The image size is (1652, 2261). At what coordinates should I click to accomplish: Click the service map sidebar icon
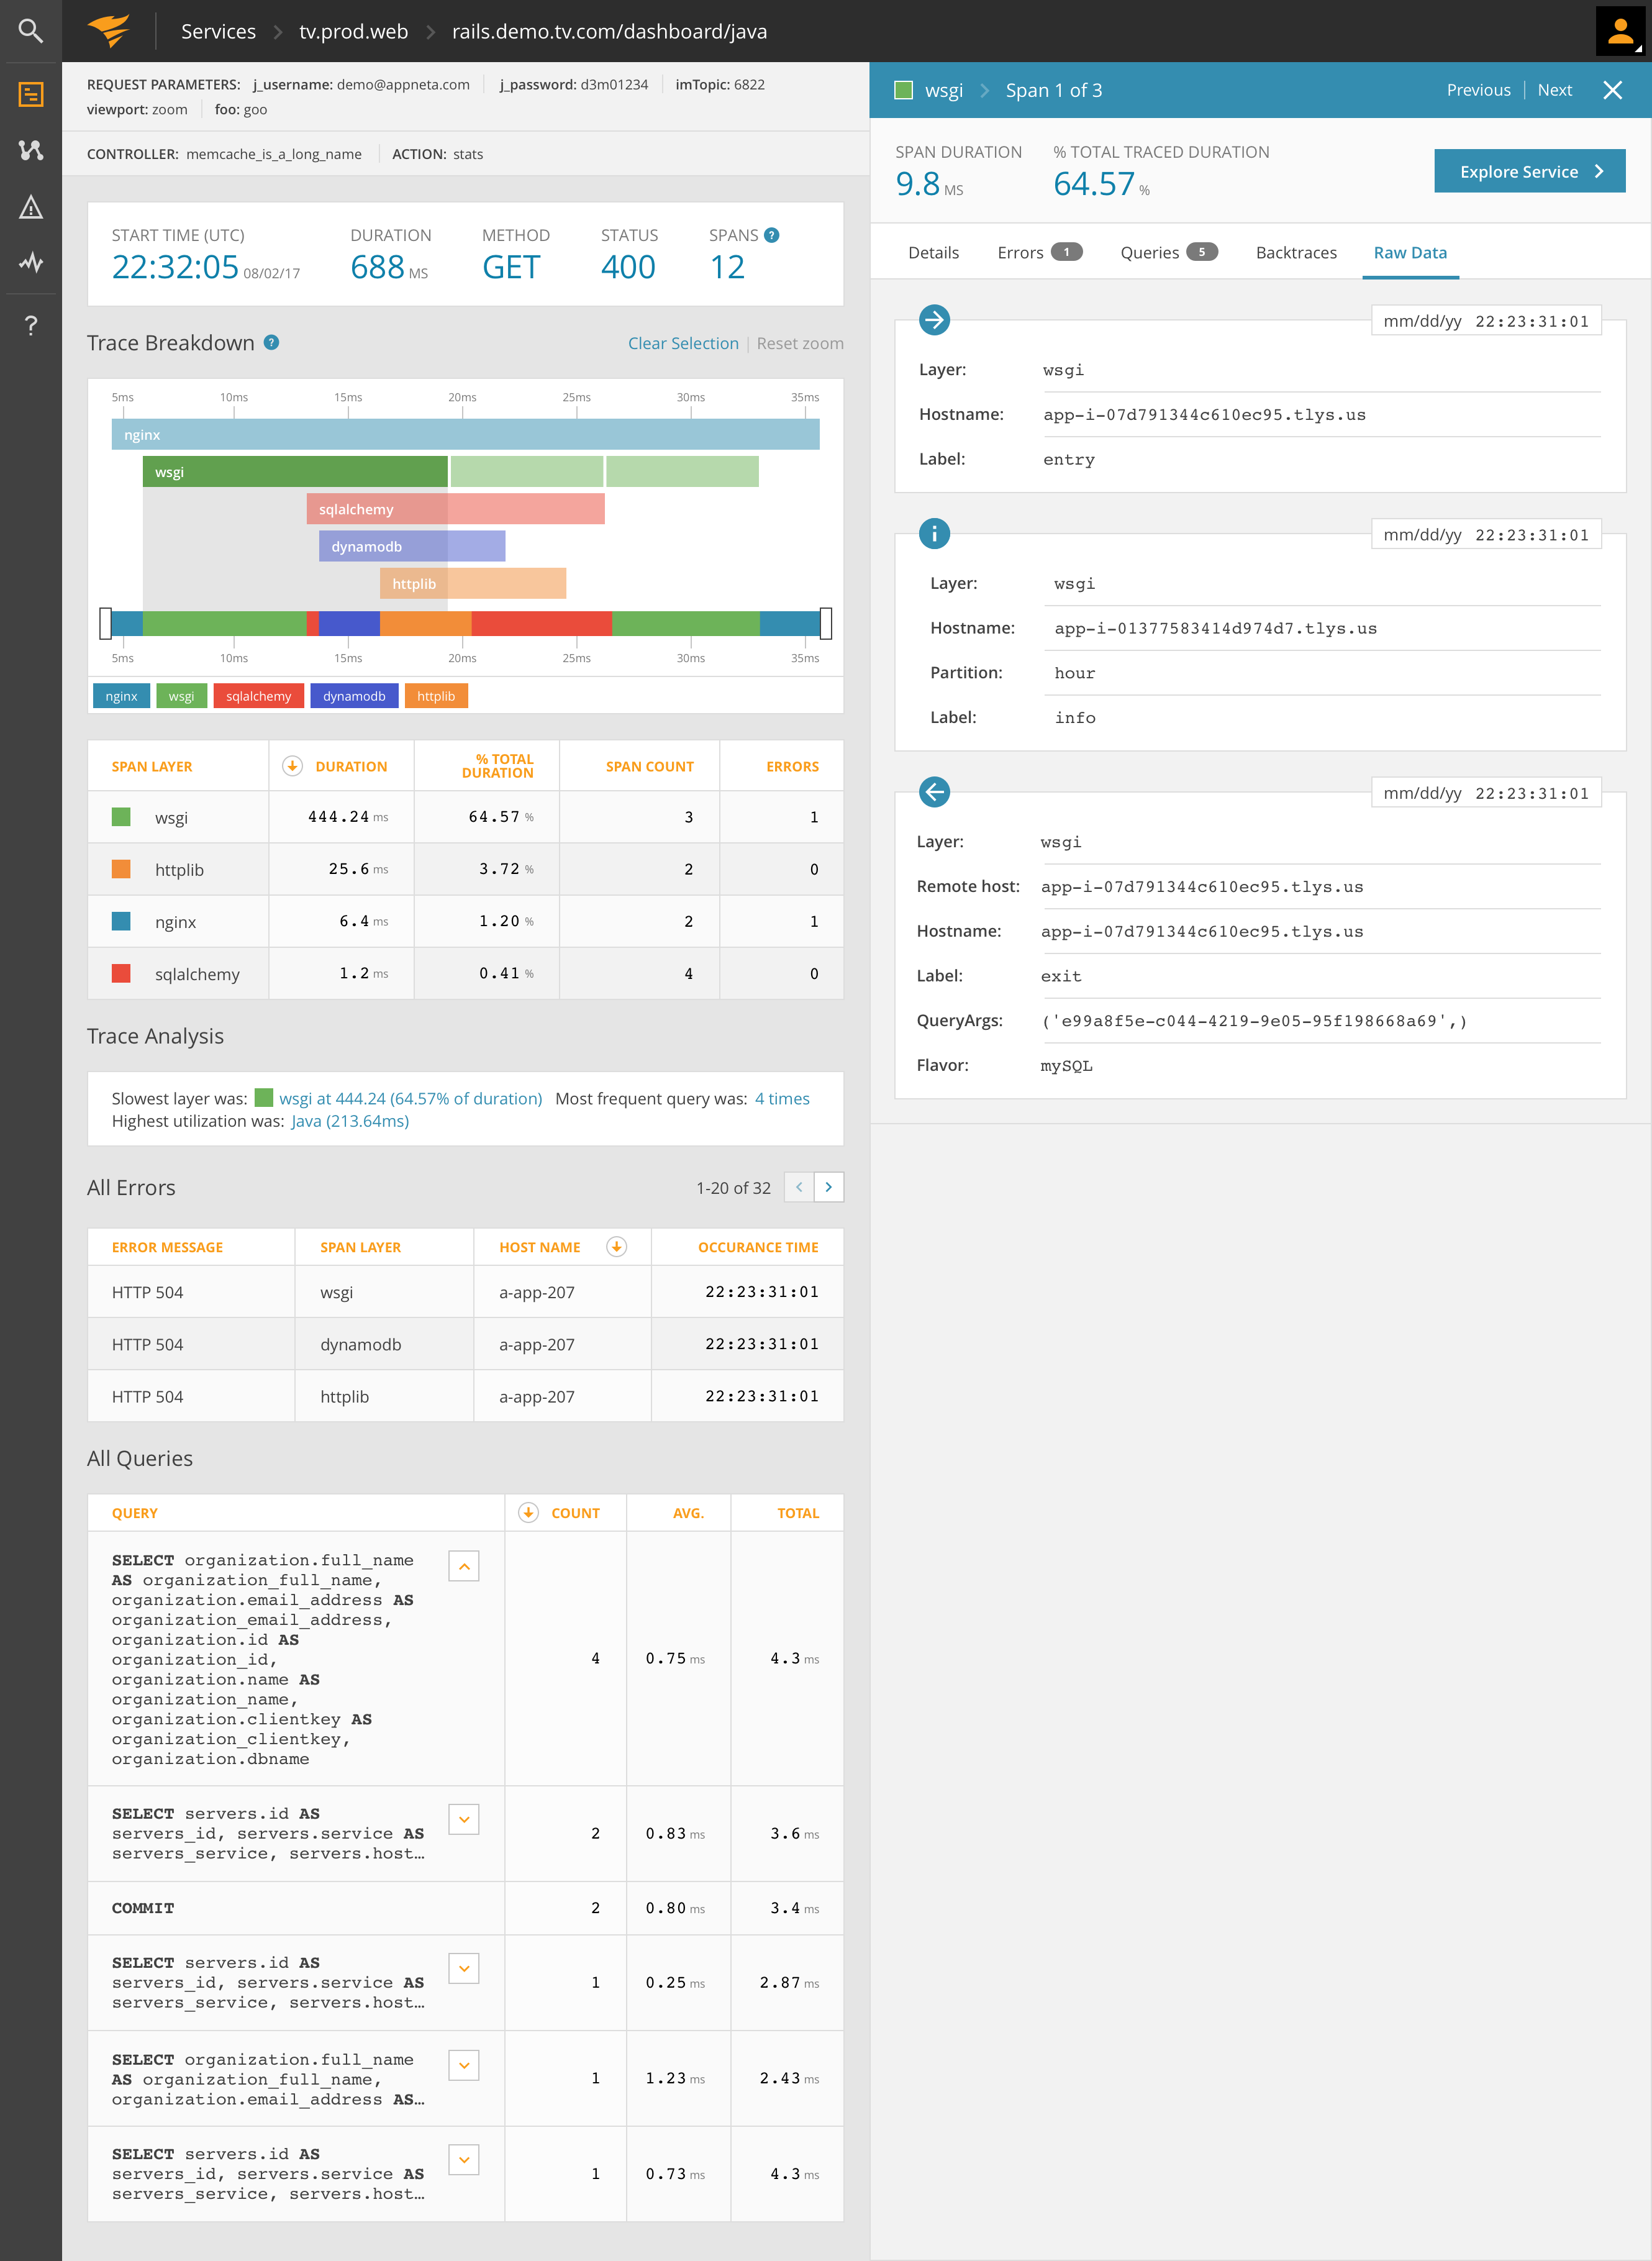tap(31, 150)
